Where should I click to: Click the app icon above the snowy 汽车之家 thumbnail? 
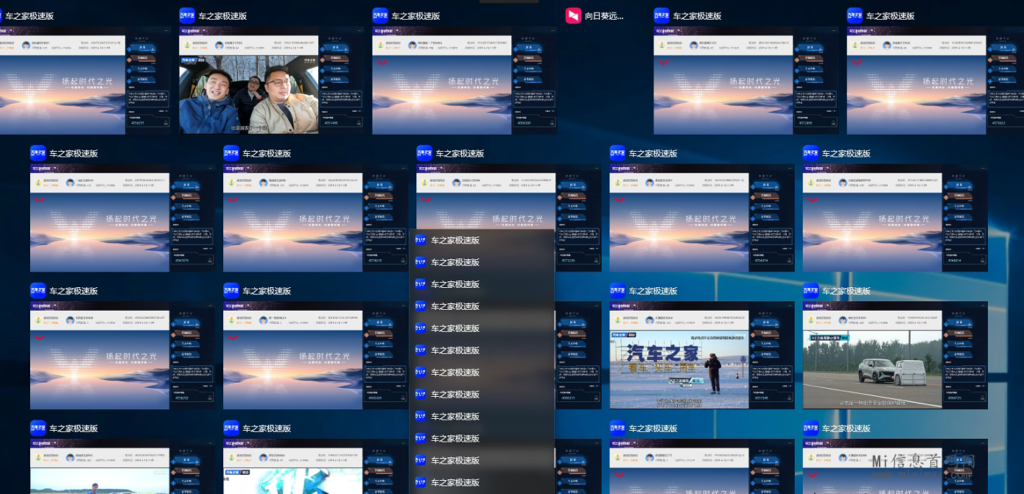click(x=618, y=291)
